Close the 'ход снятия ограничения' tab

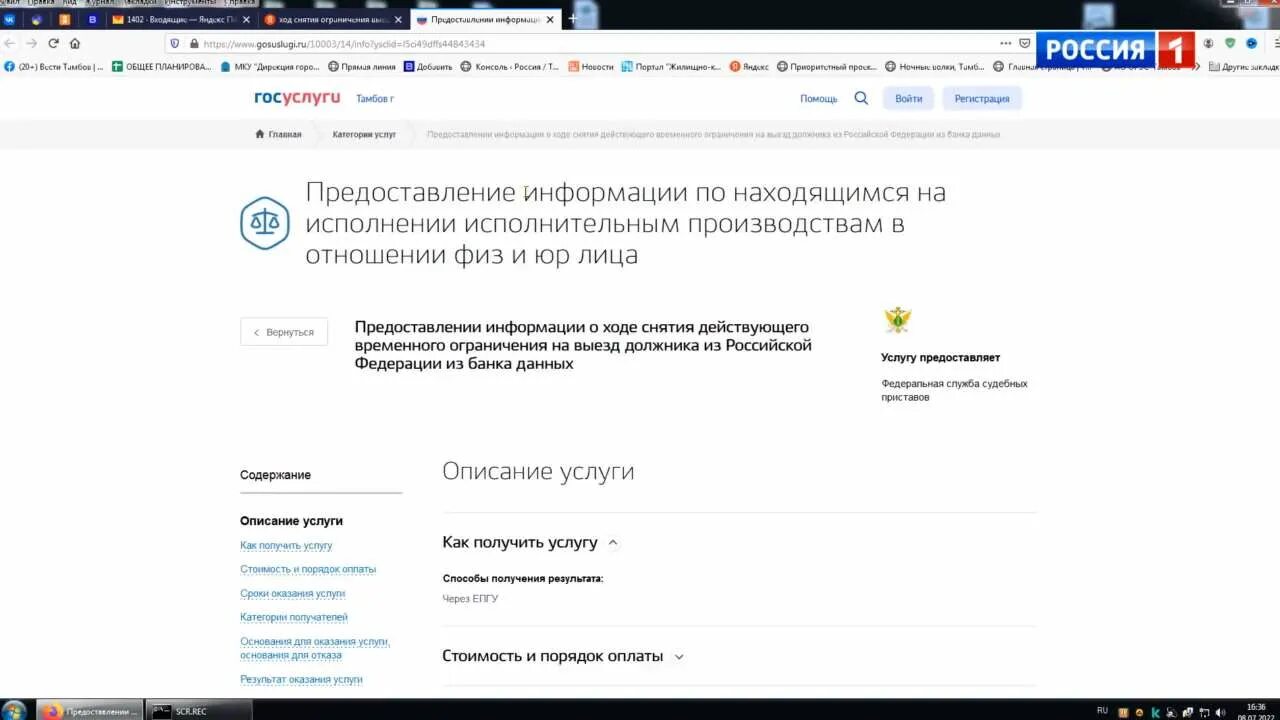click(x=398, y=19)
